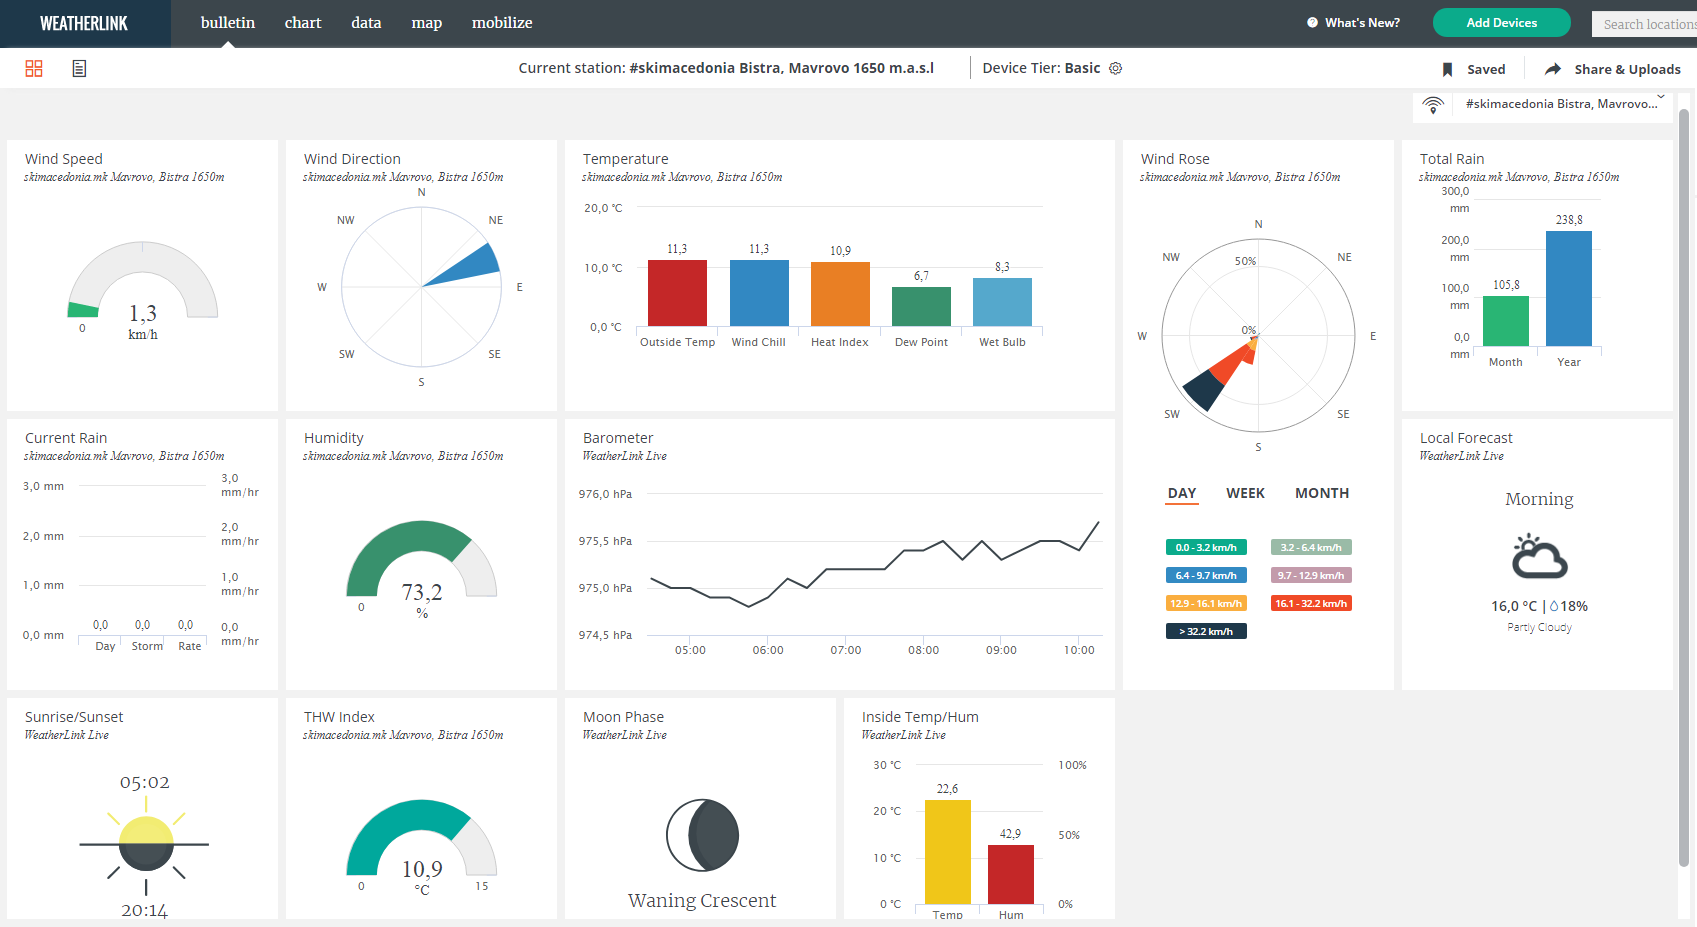Go to the chart tab
Screen dimensions: 1697x927
pyautogui.click(x=303, y=23)
